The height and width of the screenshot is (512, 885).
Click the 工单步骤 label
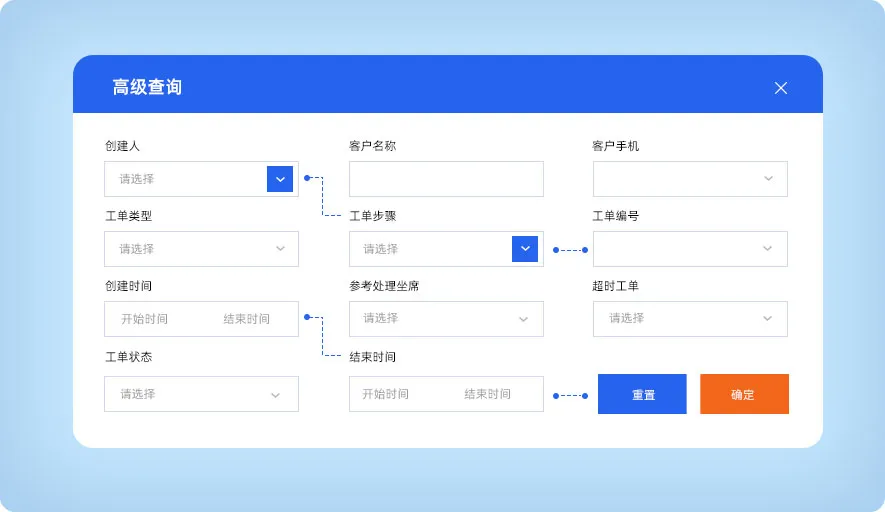[373, 216]
